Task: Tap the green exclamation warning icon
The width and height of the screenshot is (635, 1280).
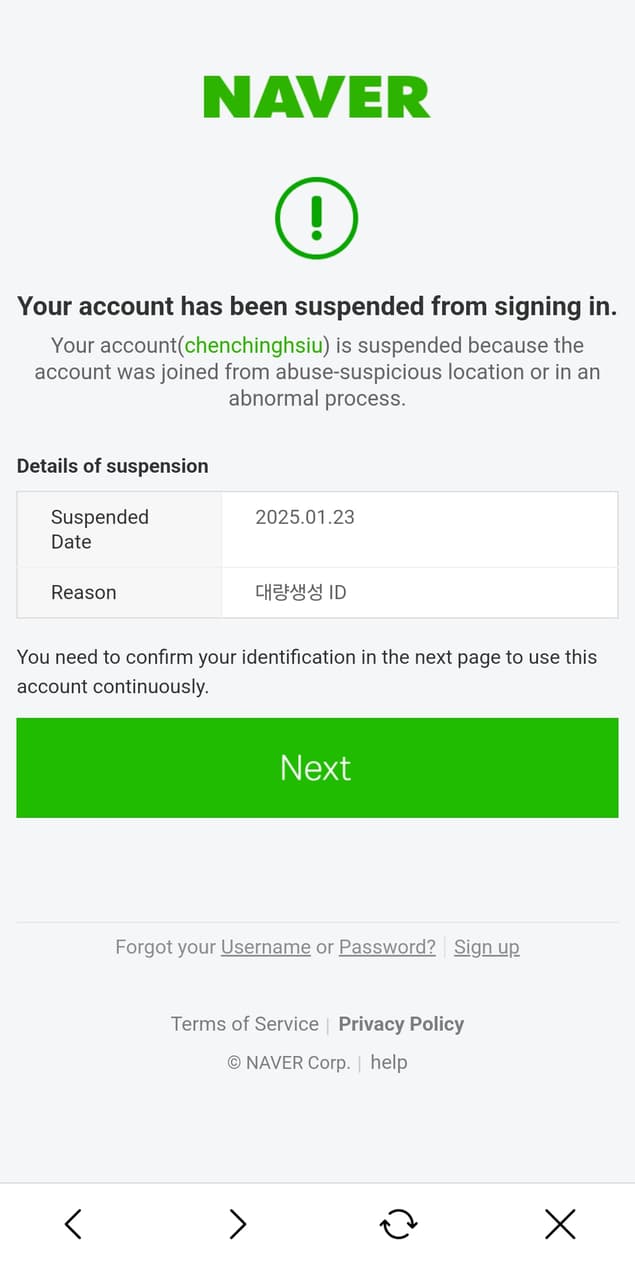Action: (317, 218)
